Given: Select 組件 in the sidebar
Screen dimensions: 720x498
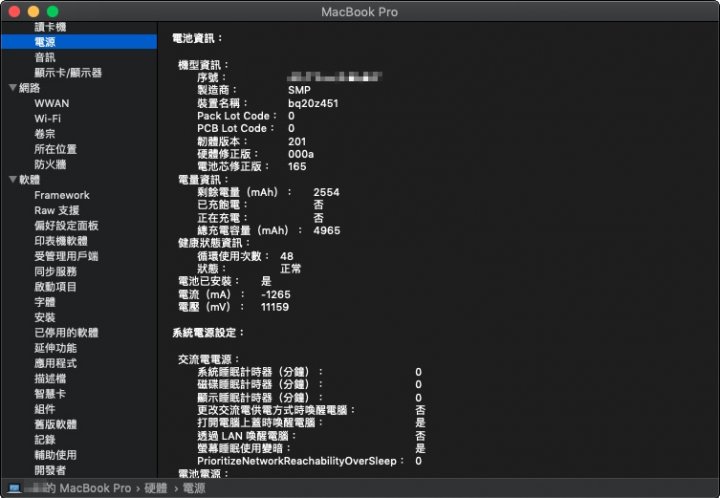Looking at the screenshot, I should click(x=45, y=409).
